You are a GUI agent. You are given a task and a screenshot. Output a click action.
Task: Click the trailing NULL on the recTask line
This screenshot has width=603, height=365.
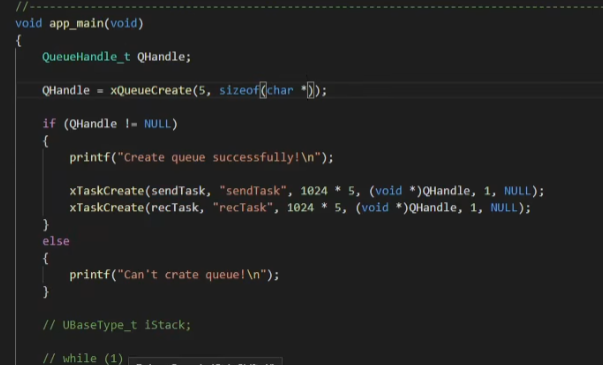click(x=504, y=208)
